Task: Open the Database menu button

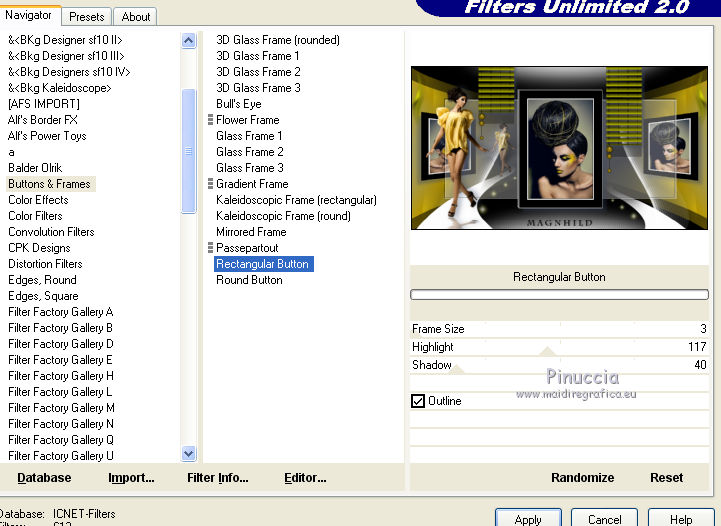Action: pos(44,478)
